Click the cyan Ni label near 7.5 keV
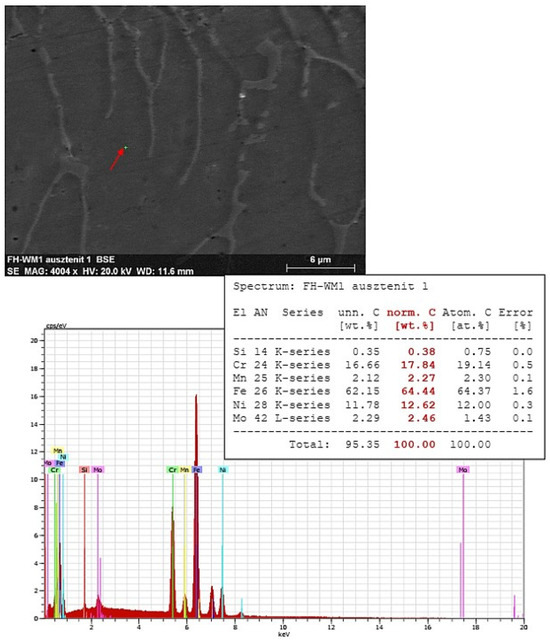This screenshot has height=642, width=550. click(223, 470)
